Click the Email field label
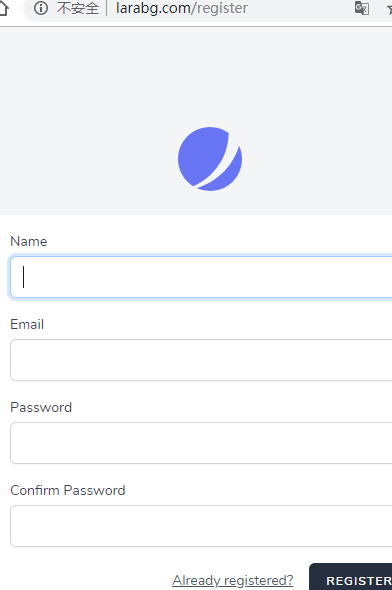The height and width of the screenshot is (590, 392). pos(27,324)
